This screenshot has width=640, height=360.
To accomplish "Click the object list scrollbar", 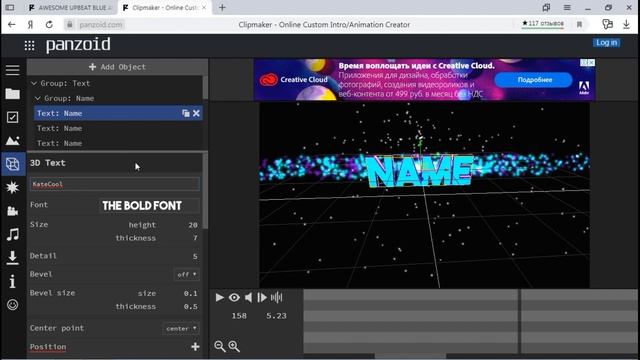I will coord(205,87).
